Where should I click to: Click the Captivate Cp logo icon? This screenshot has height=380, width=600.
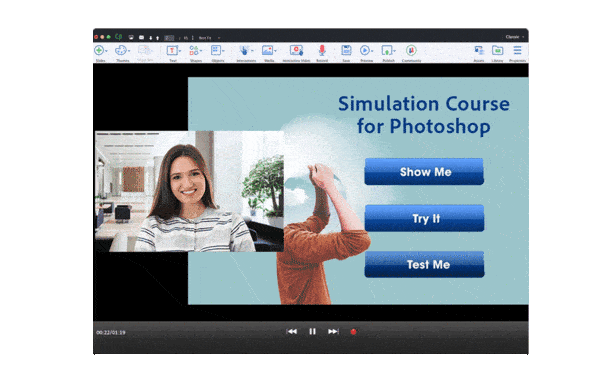click(x=119, y=37)
